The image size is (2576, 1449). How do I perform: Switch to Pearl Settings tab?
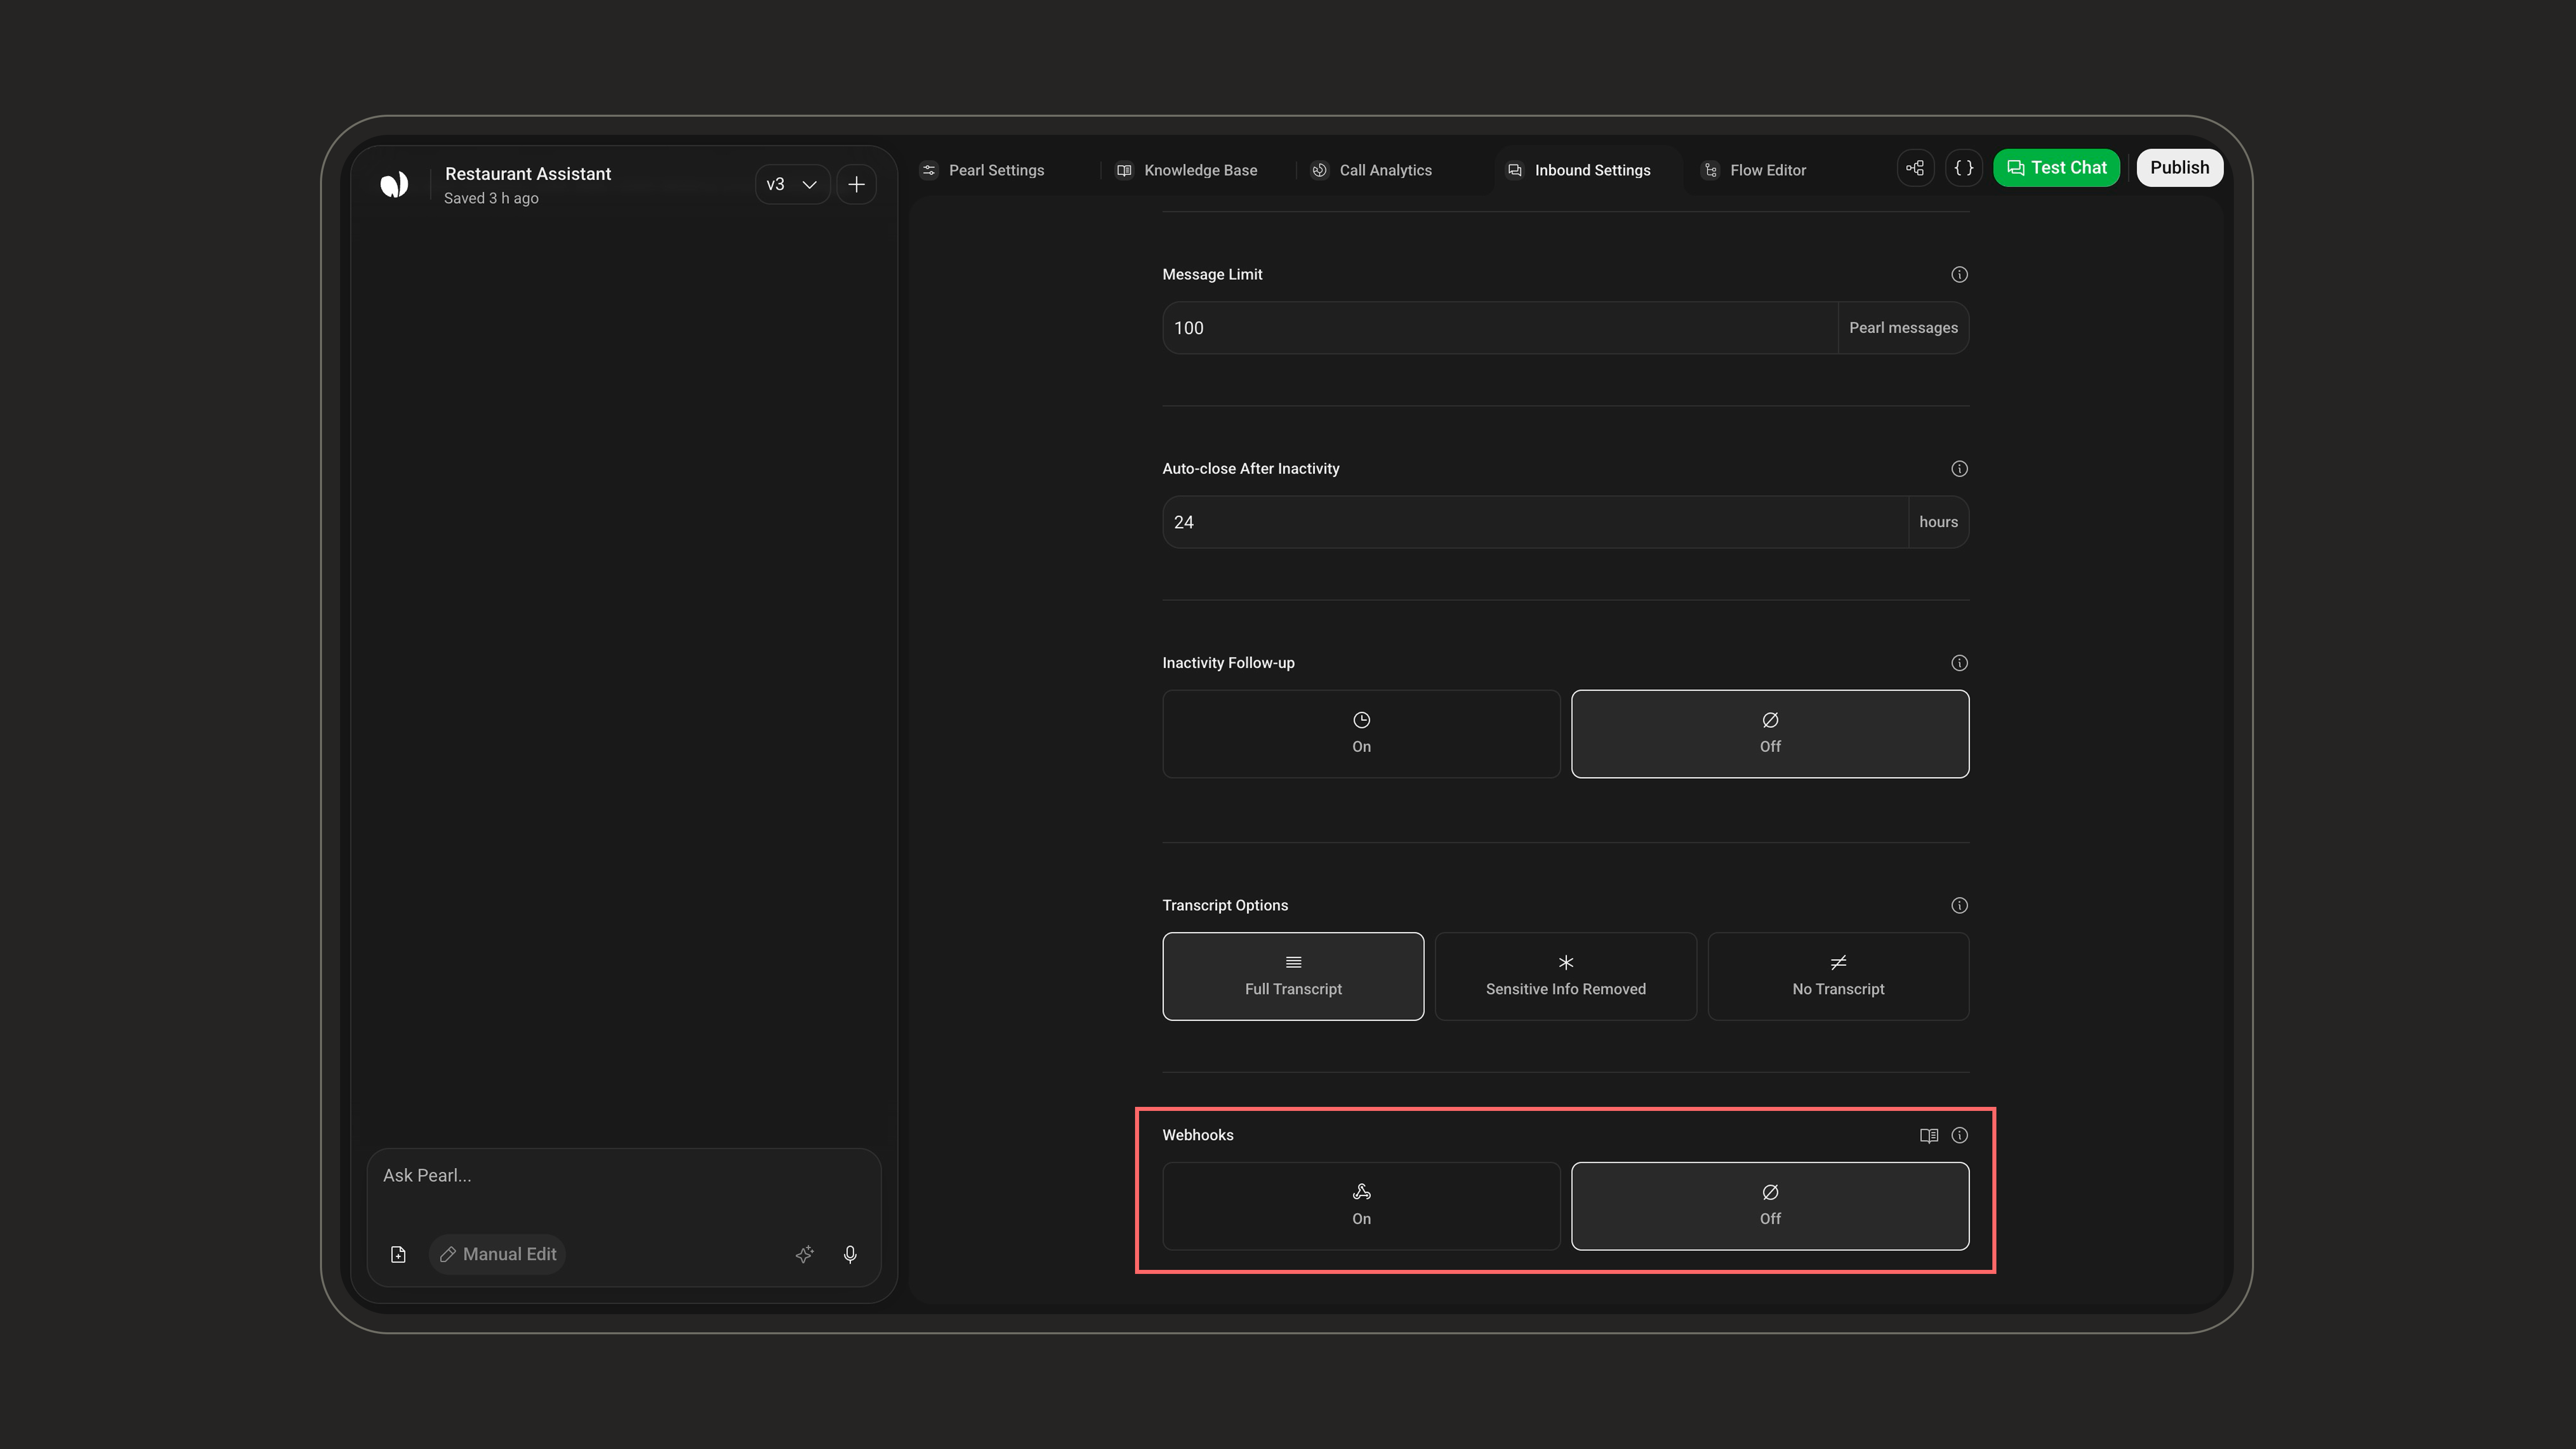point(982,170)
